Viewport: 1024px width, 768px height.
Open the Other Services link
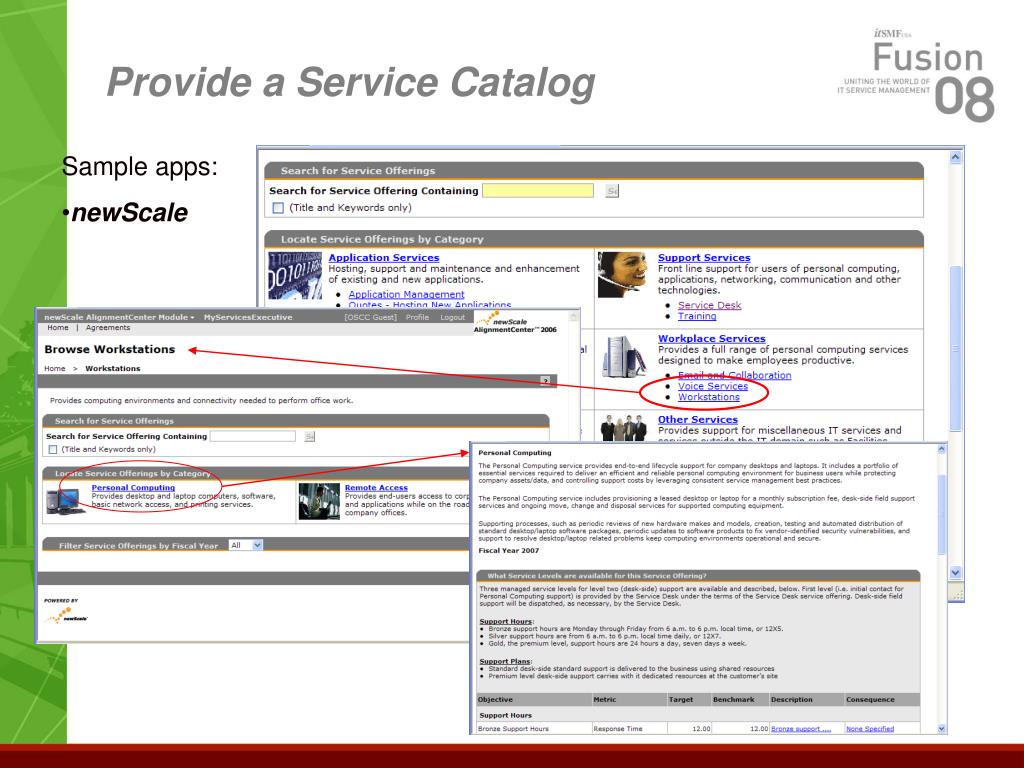pos(697,419)
